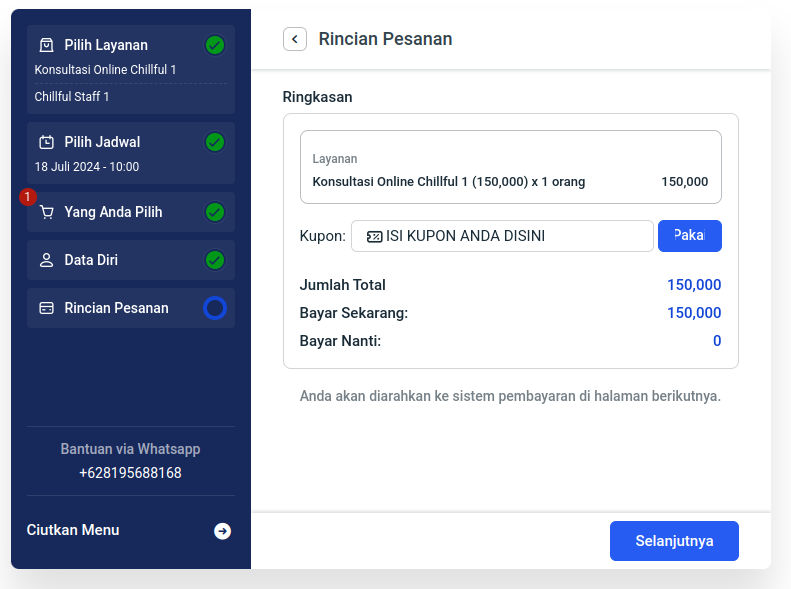Collapse the sidebar via Ciutkan Menu
791x589 pixels.
pos(73,530)
